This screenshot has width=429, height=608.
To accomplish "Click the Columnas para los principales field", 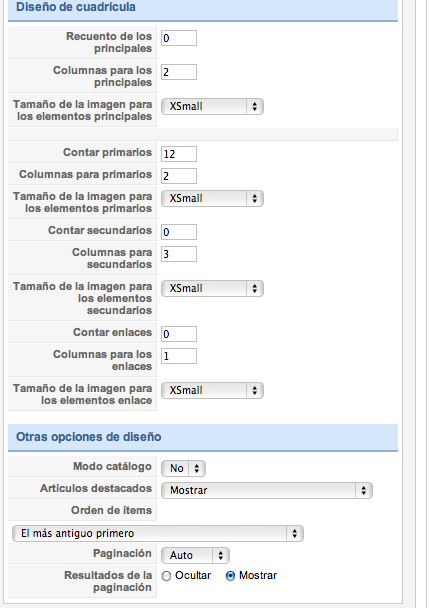I will point(179,72).
